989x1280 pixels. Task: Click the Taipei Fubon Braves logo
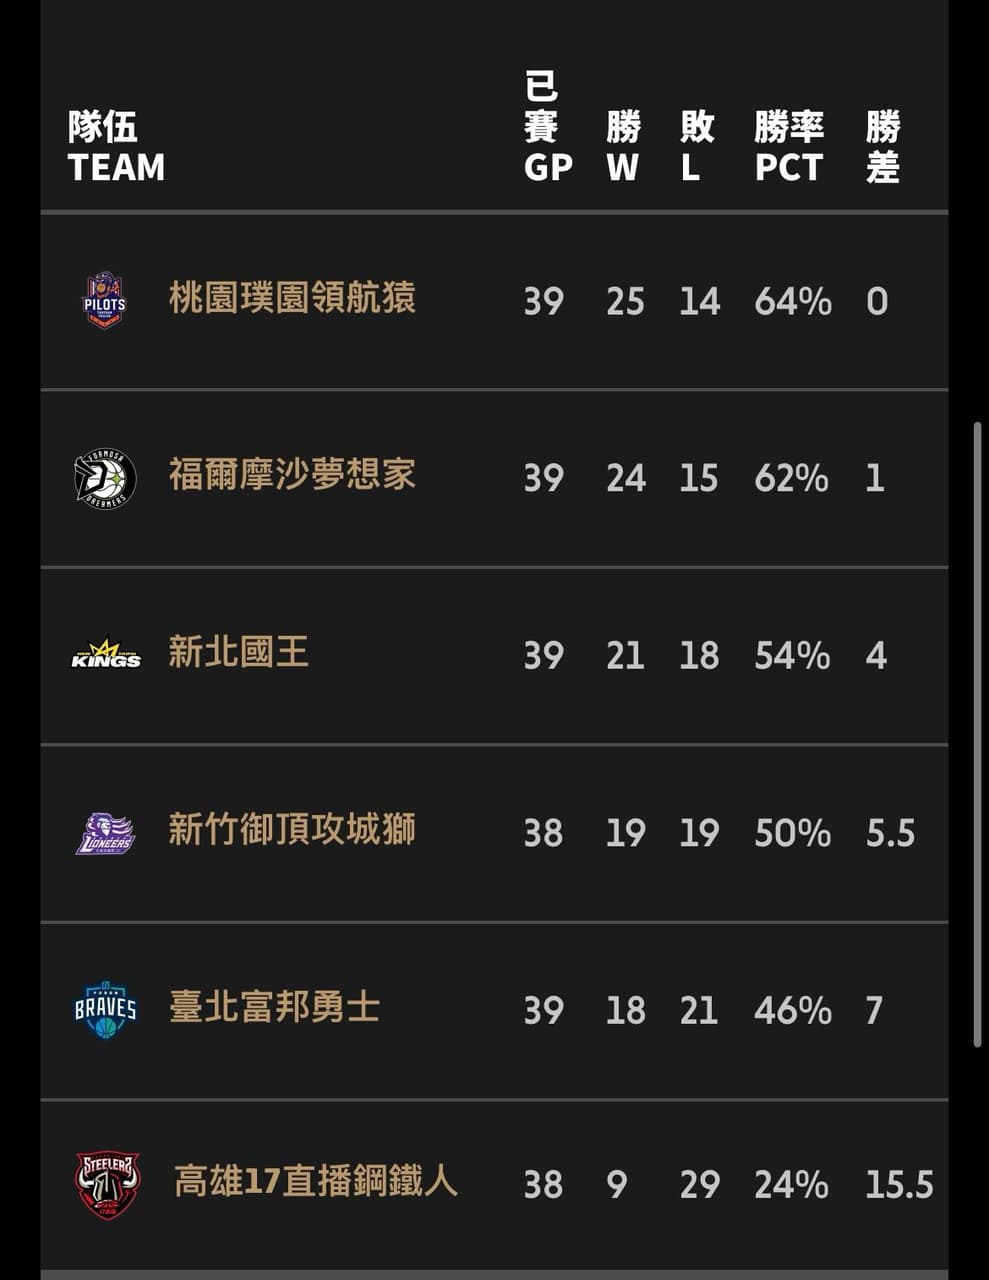[105, 1009]
